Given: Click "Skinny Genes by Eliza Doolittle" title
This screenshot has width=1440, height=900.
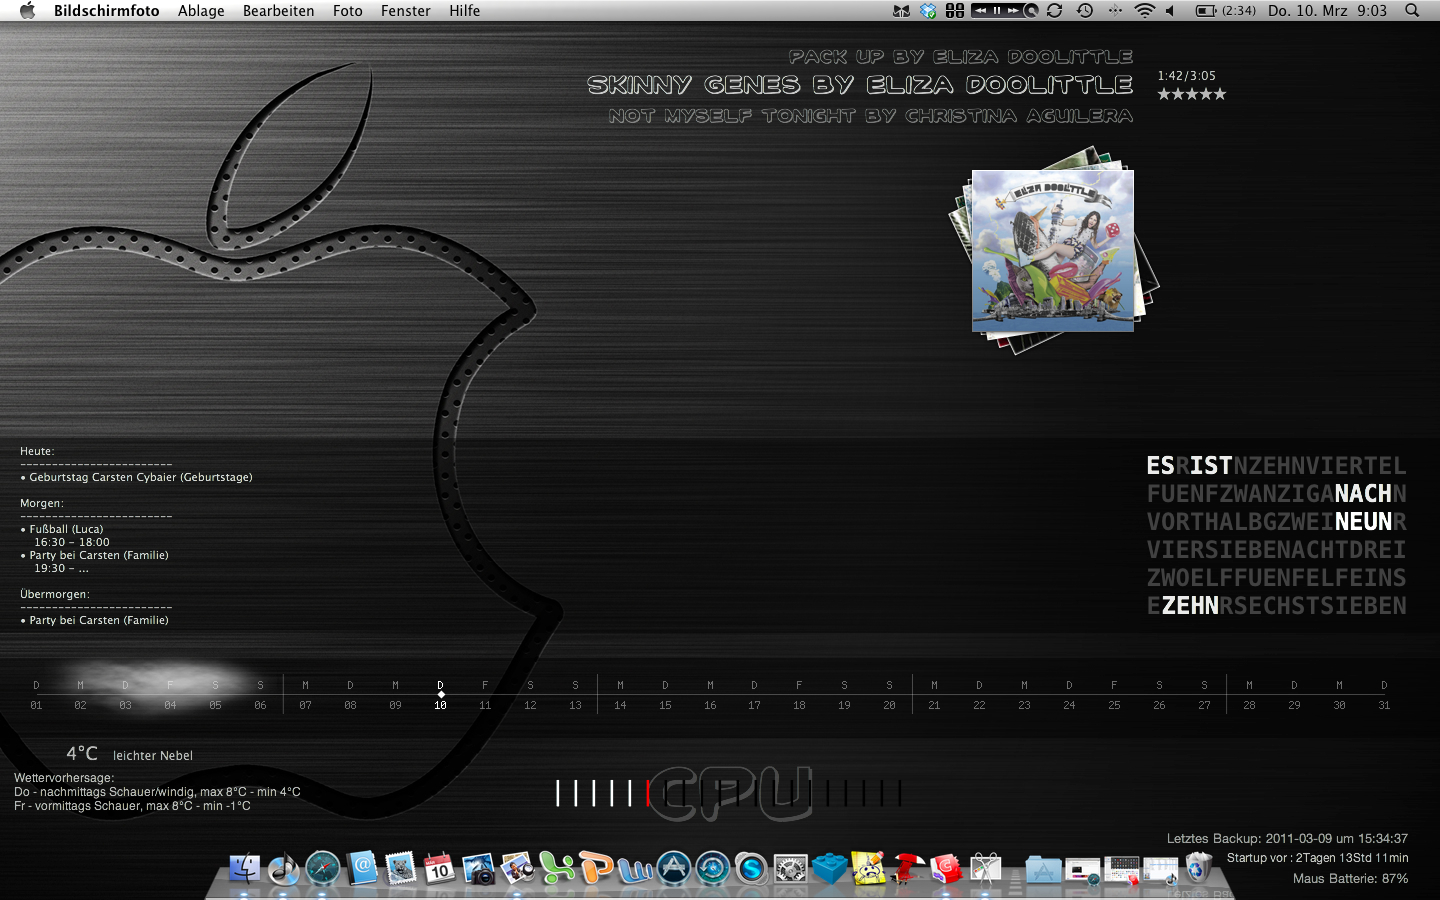Looking at the screenshot, I should pyautogui.click(x=860, y=85).
